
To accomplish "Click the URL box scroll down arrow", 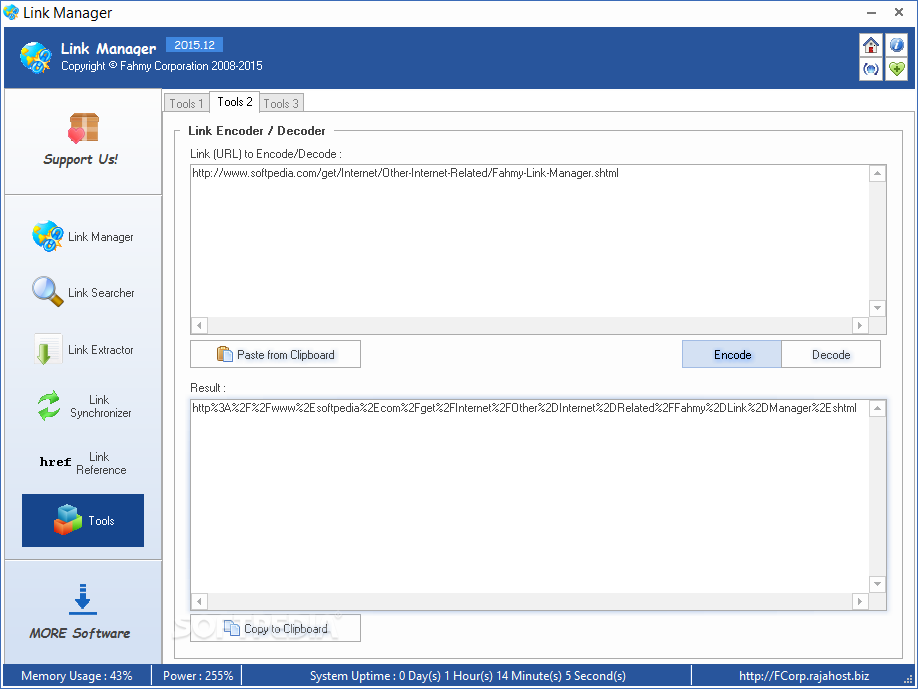I will click(877, 308).
